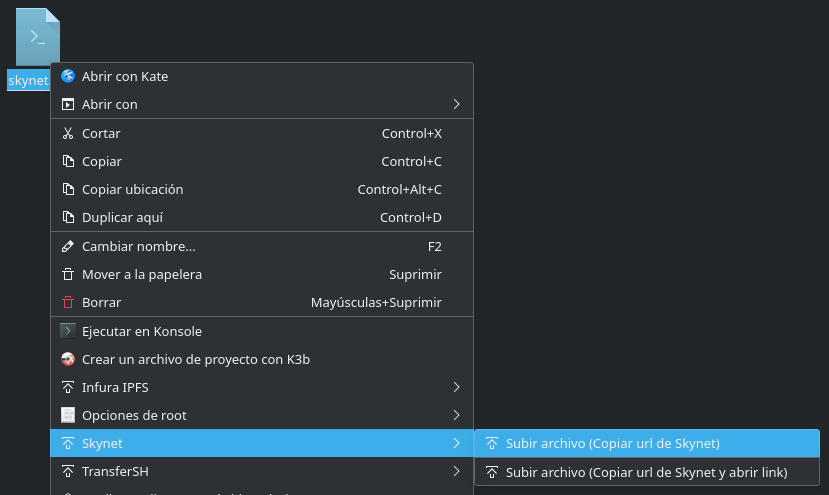Choose Copiar from context menu
The image size is (829, 495).
(x=262, y=161)
